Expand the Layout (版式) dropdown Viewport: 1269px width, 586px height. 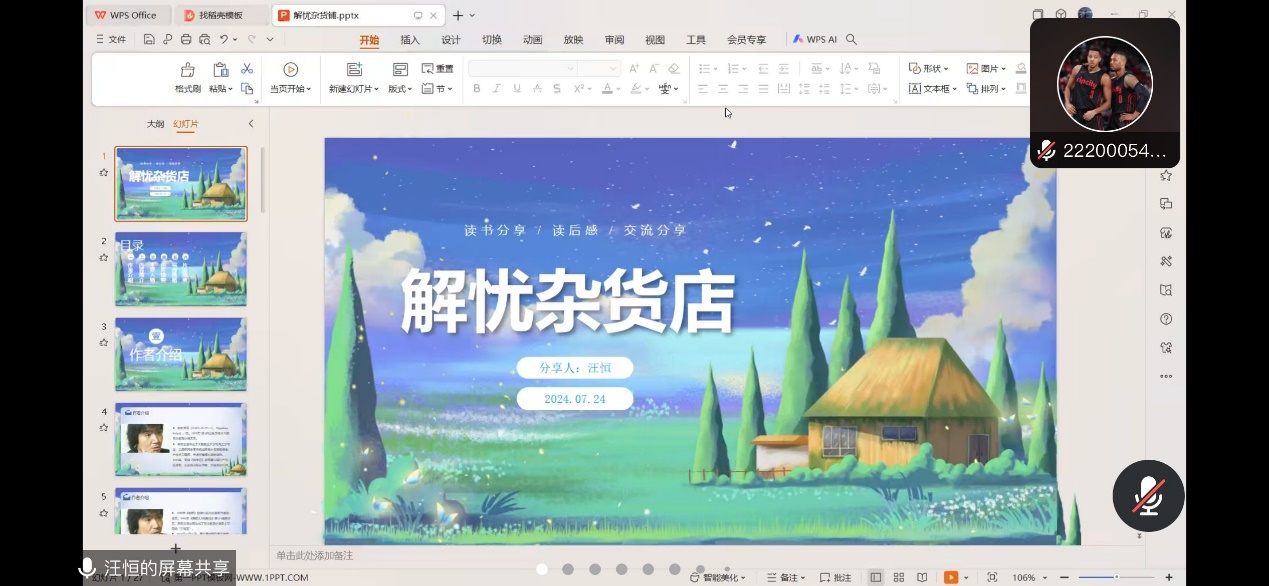point(400,89)
